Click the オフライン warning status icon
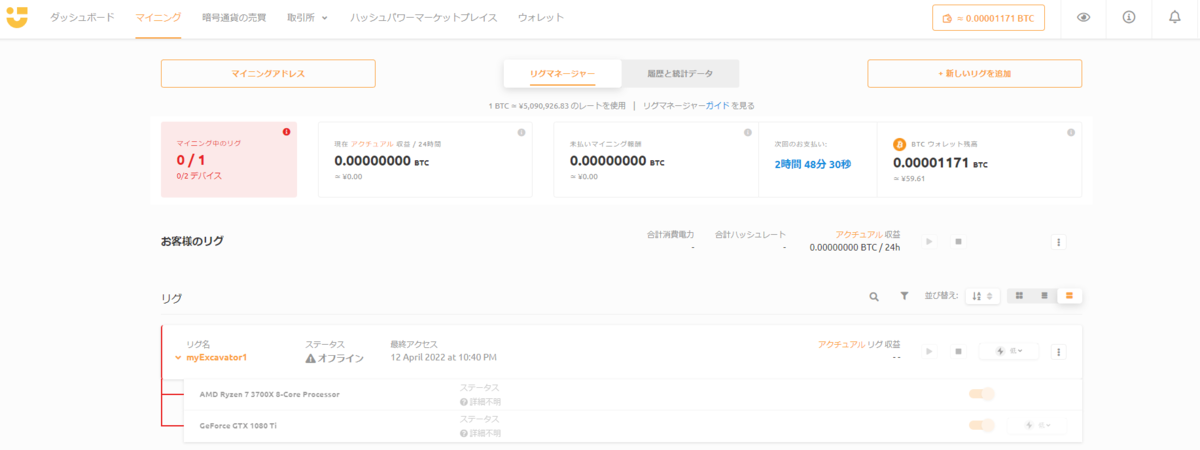This screenshot has height=450, width=1200. pos(310,358)
